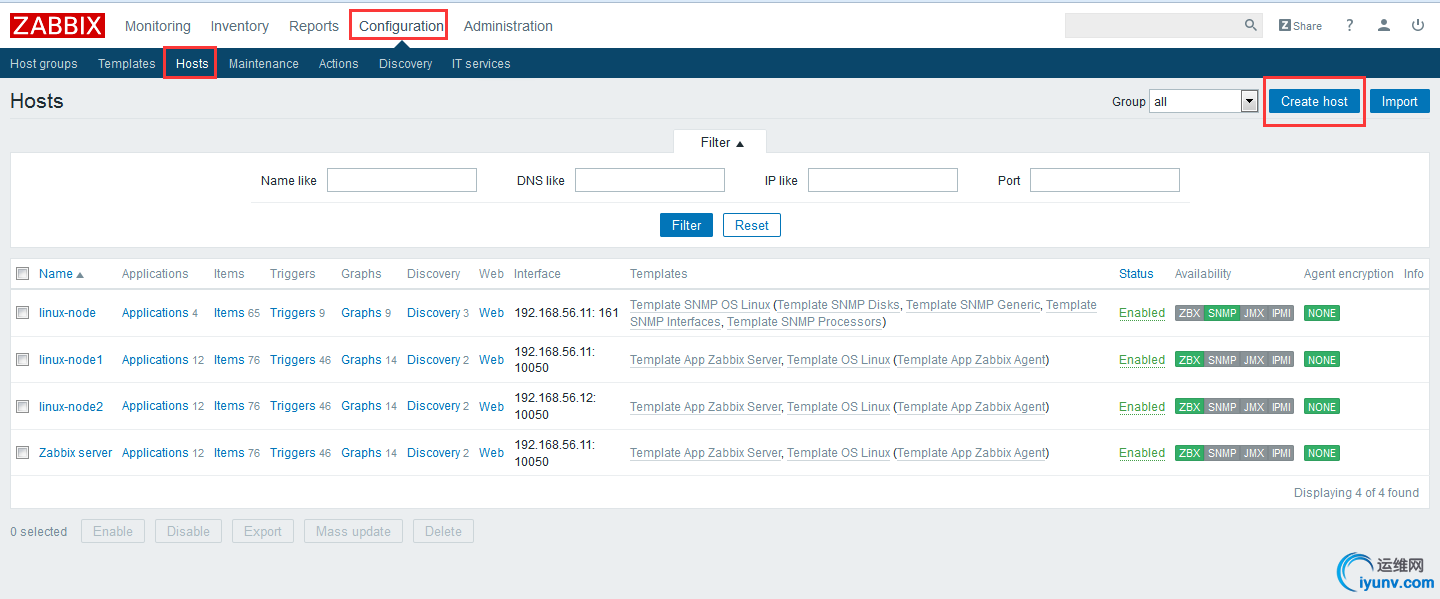Toggle the select-all hosts checkbox
This screenshot has width=1440, height=599.
pos(23,273)
